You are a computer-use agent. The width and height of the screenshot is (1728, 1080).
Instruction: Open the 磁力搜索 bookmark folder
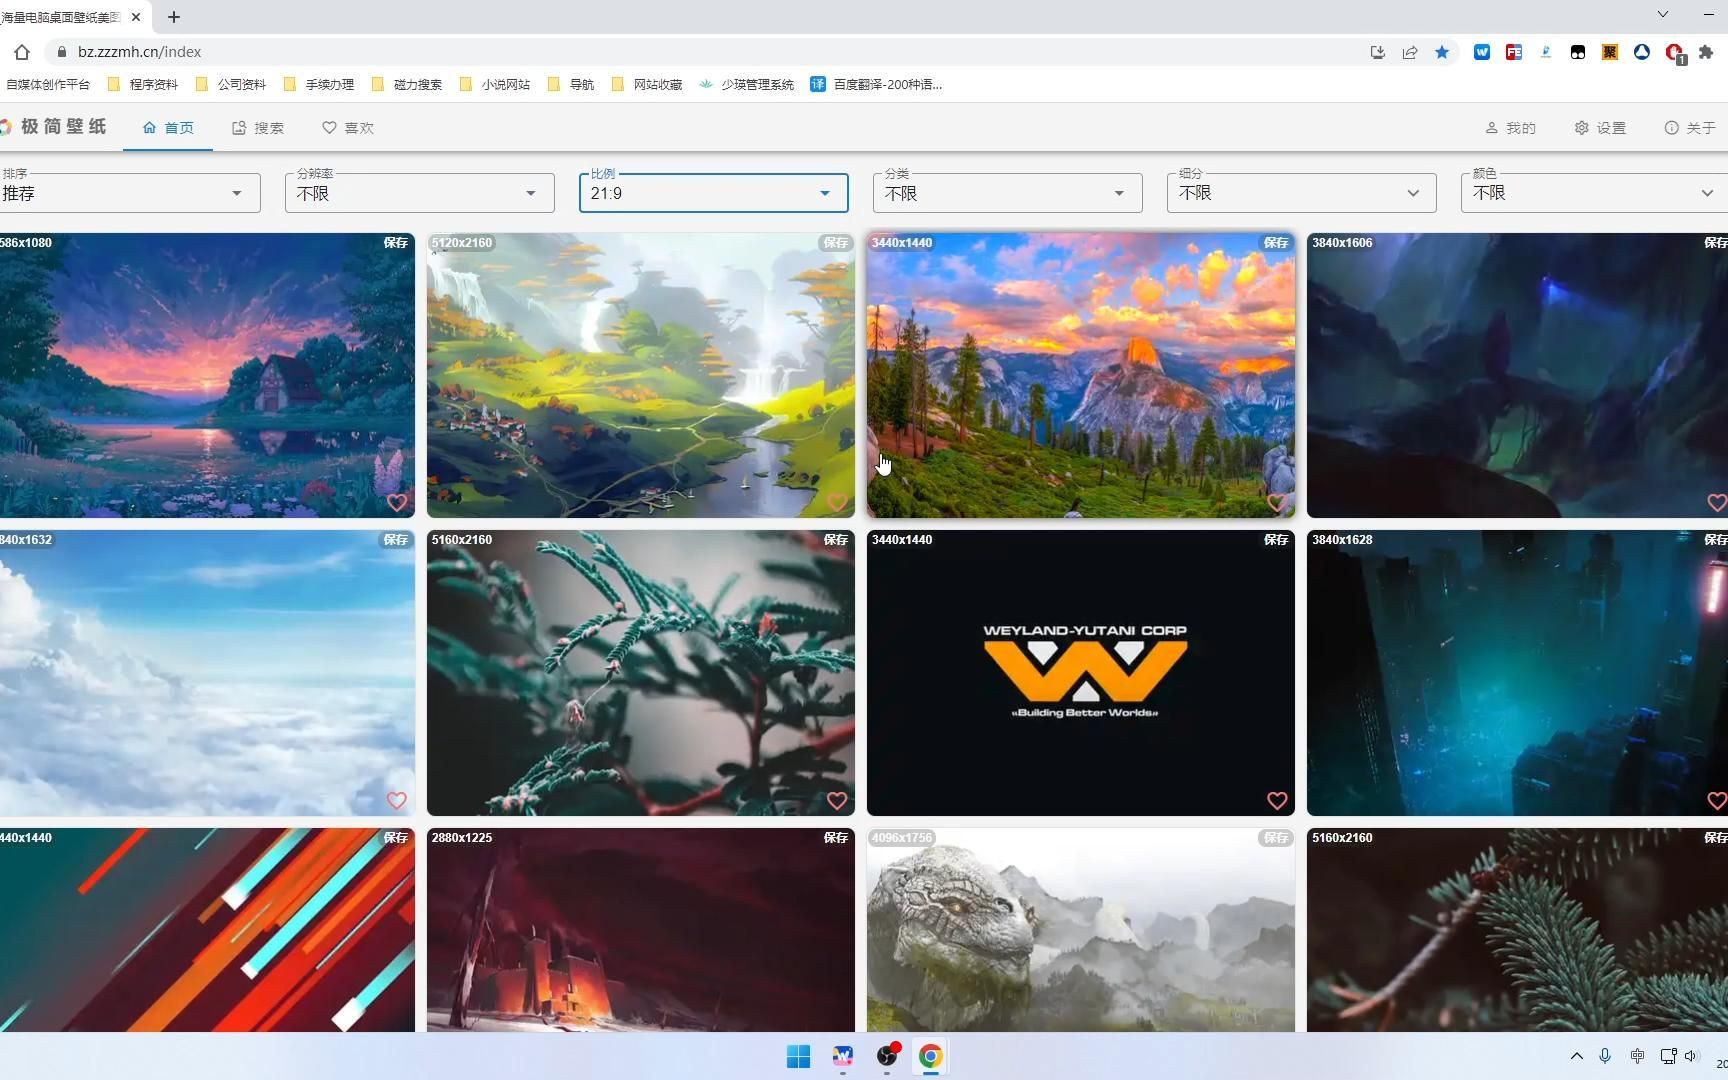click(x=407, y=84)
